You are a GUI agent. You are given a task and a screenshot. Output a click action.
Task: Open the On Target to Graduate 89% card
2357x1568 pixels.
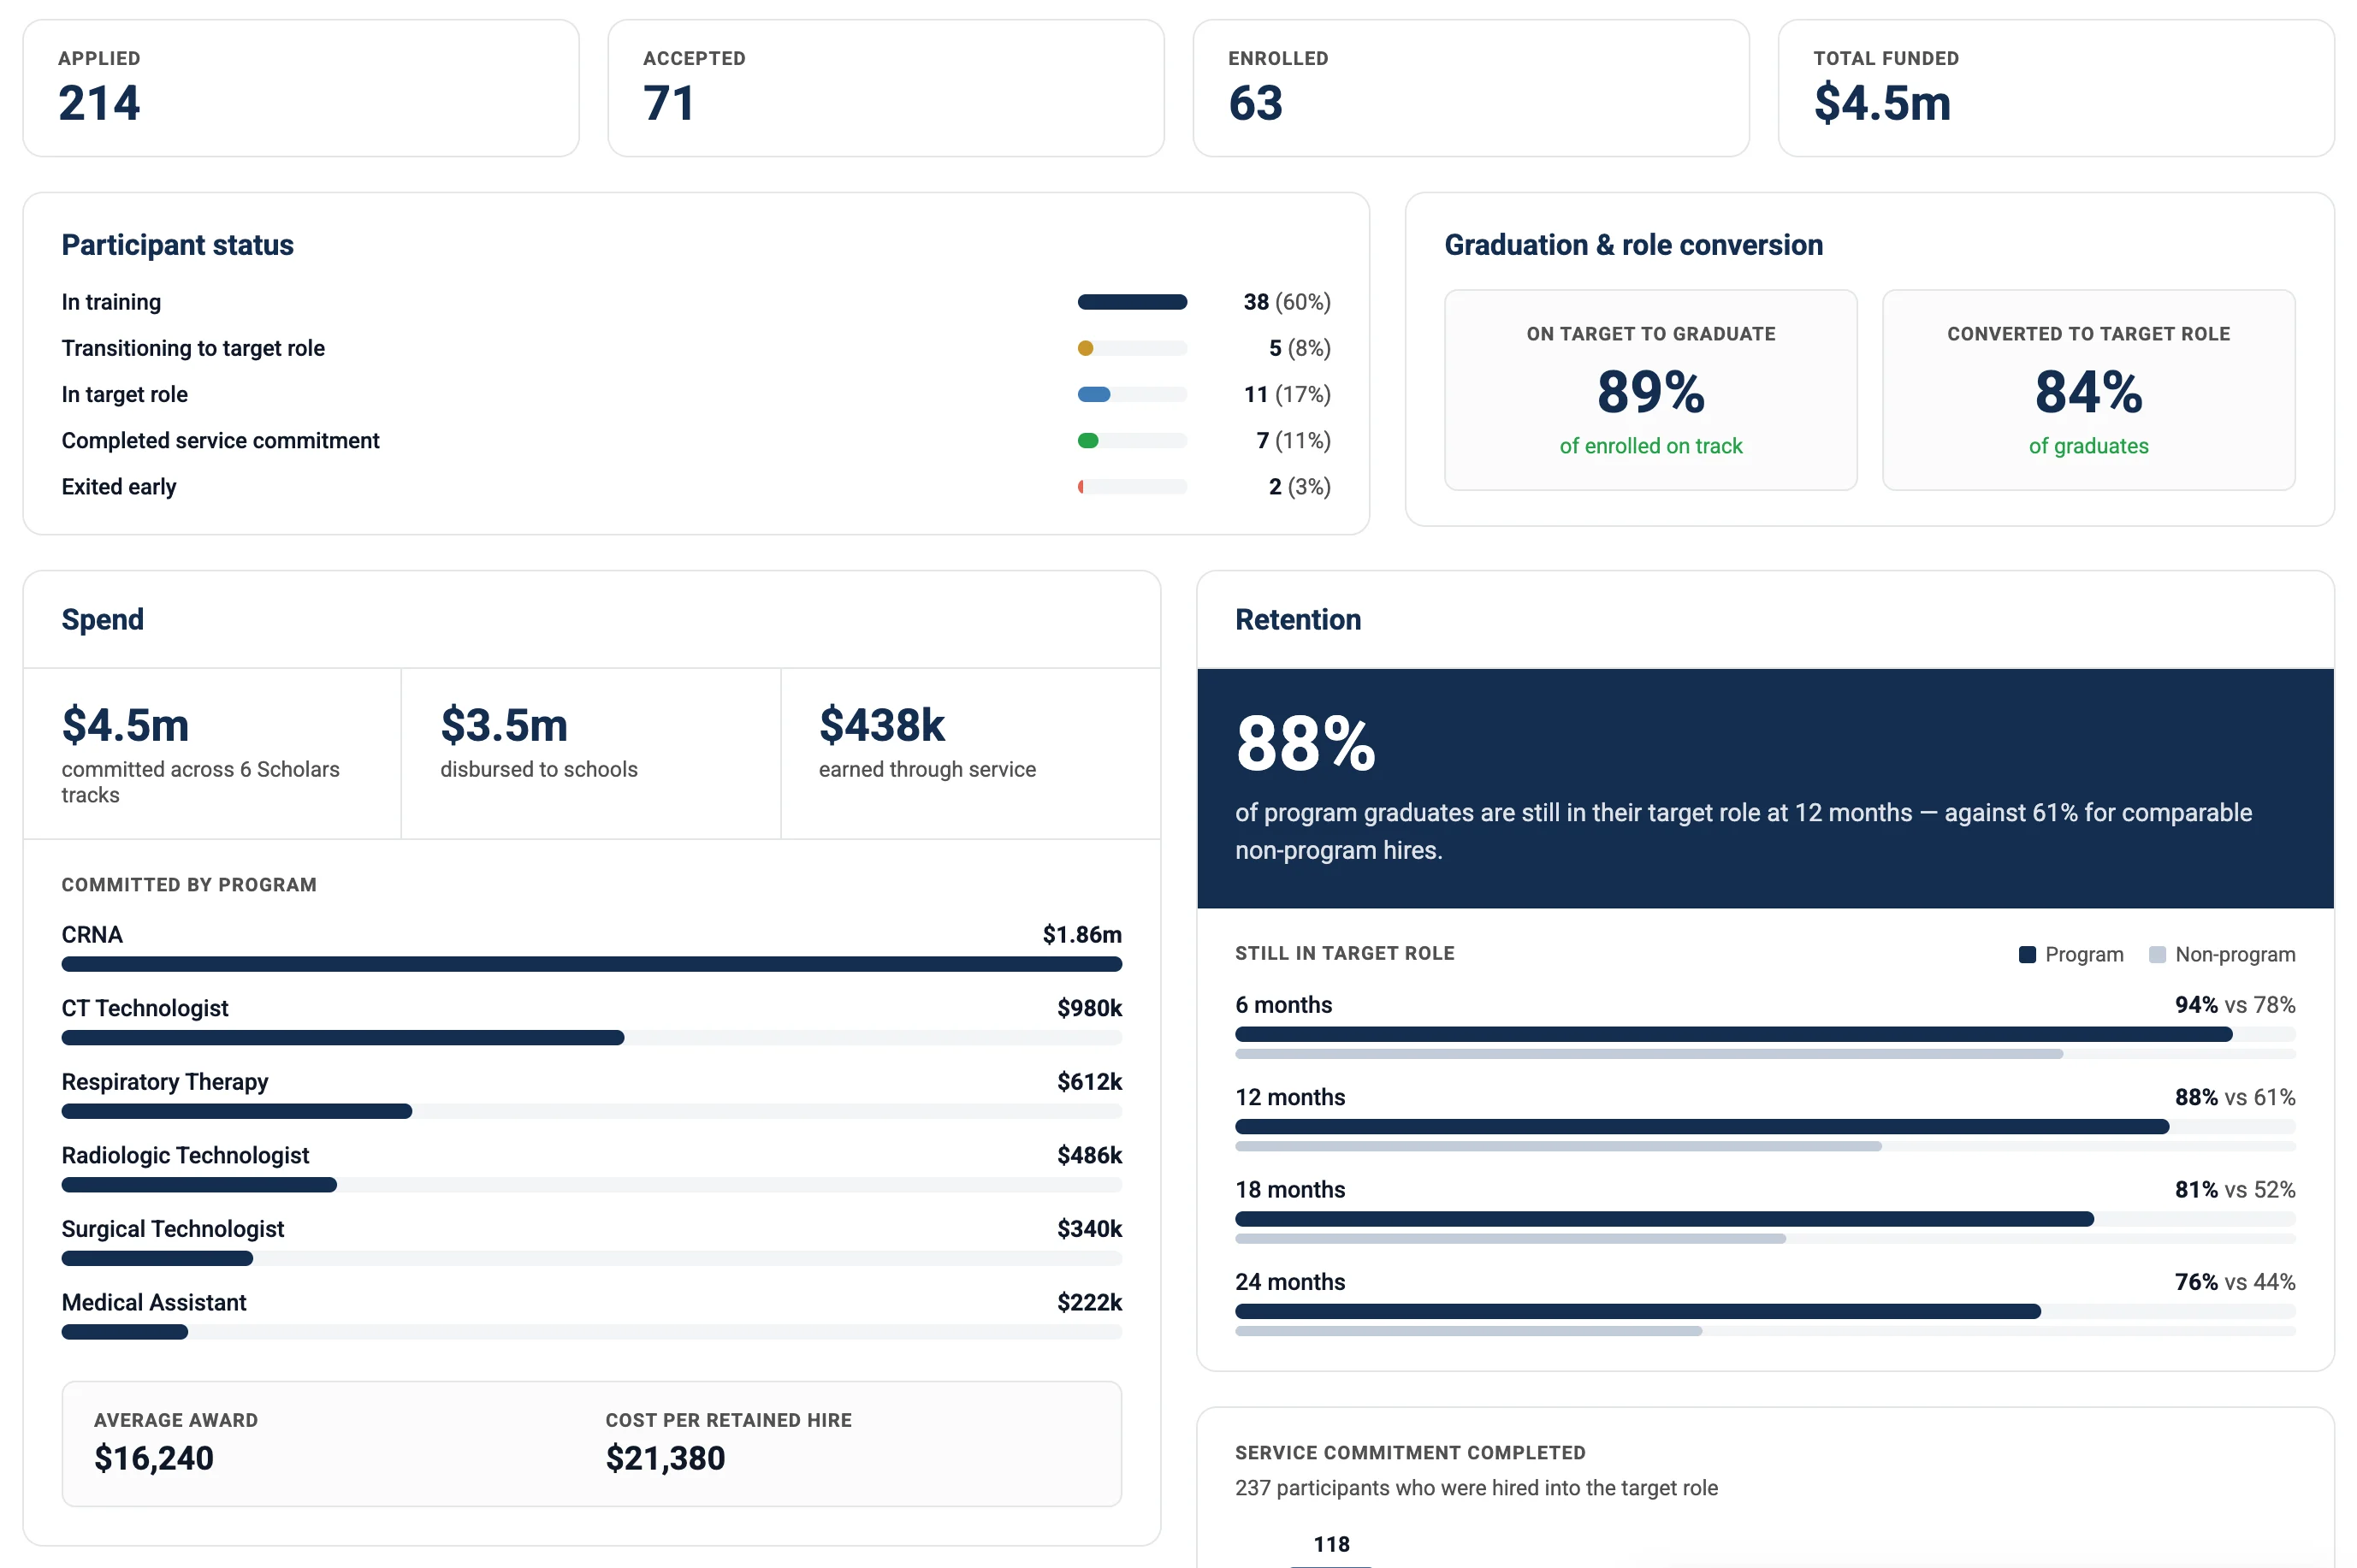(1651, 390)
